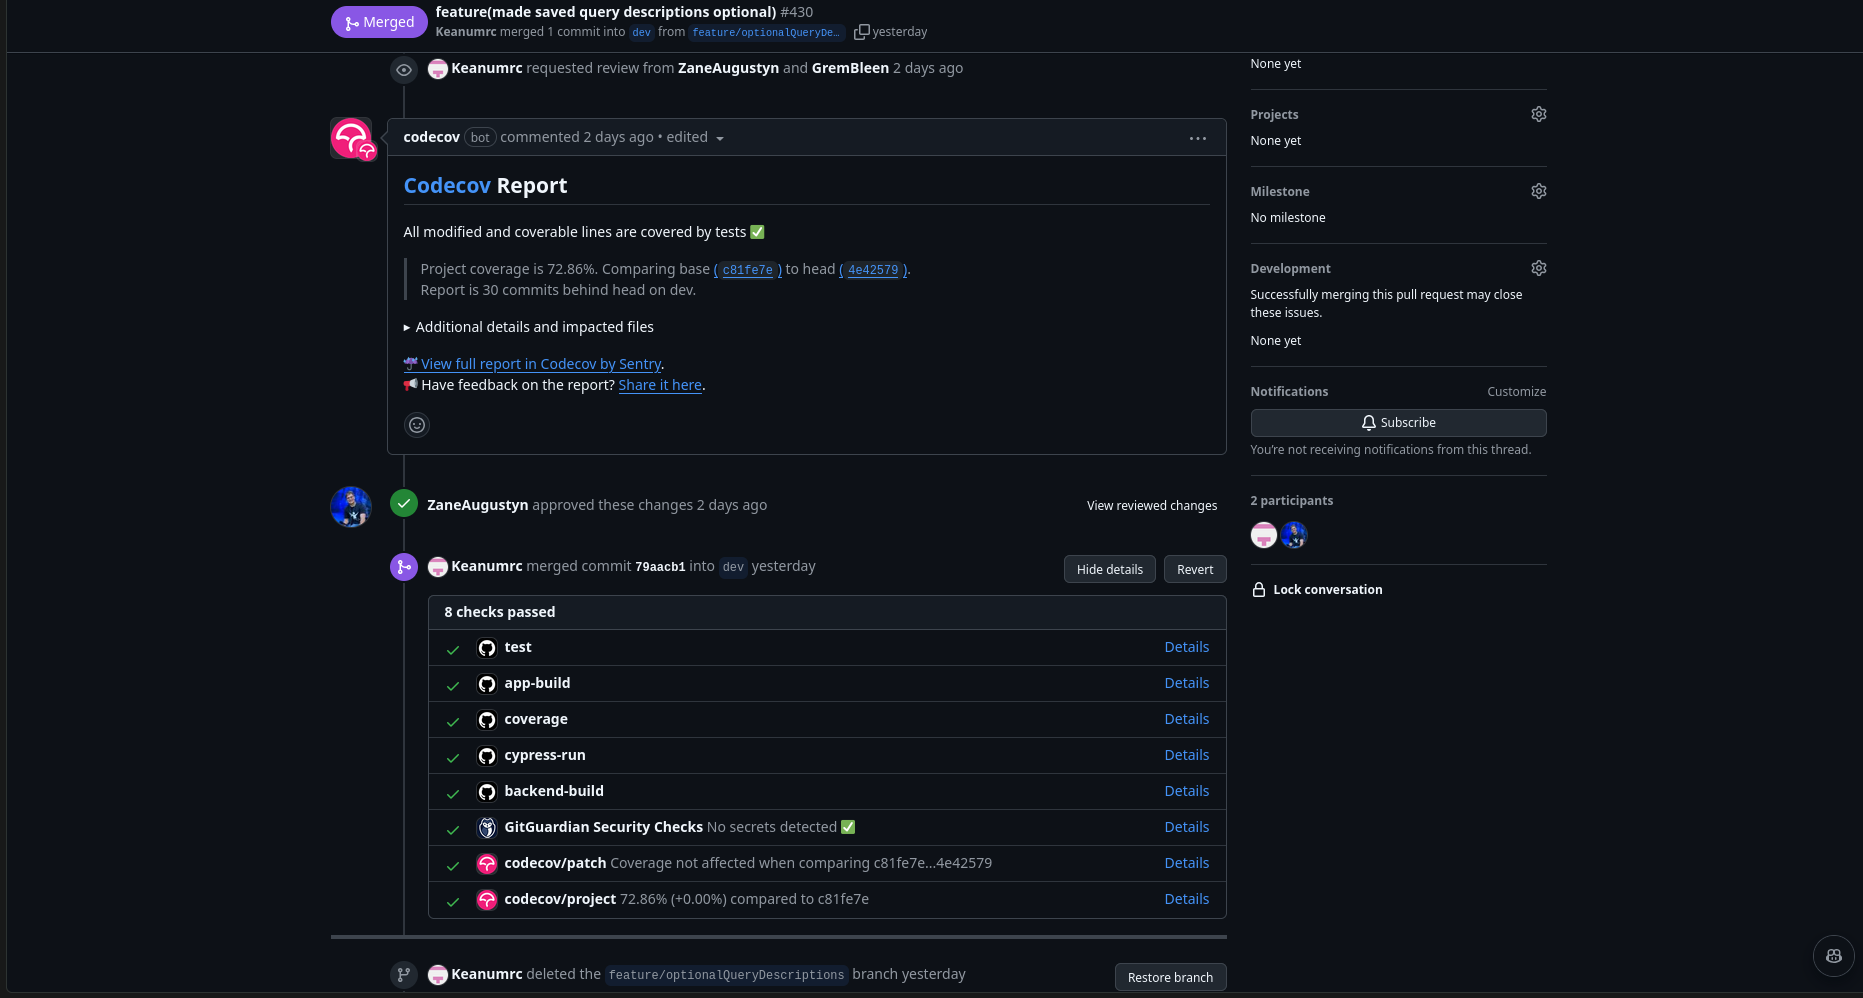Click ZaneAugustyn name in review request
Screen dimensions: 1863x998
click(728, 68)
